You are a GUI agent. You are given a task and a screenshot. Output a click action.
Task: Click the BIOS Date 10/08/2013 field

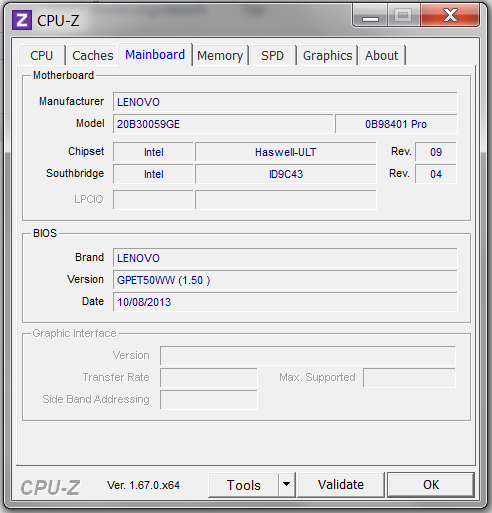pos(285,302)
